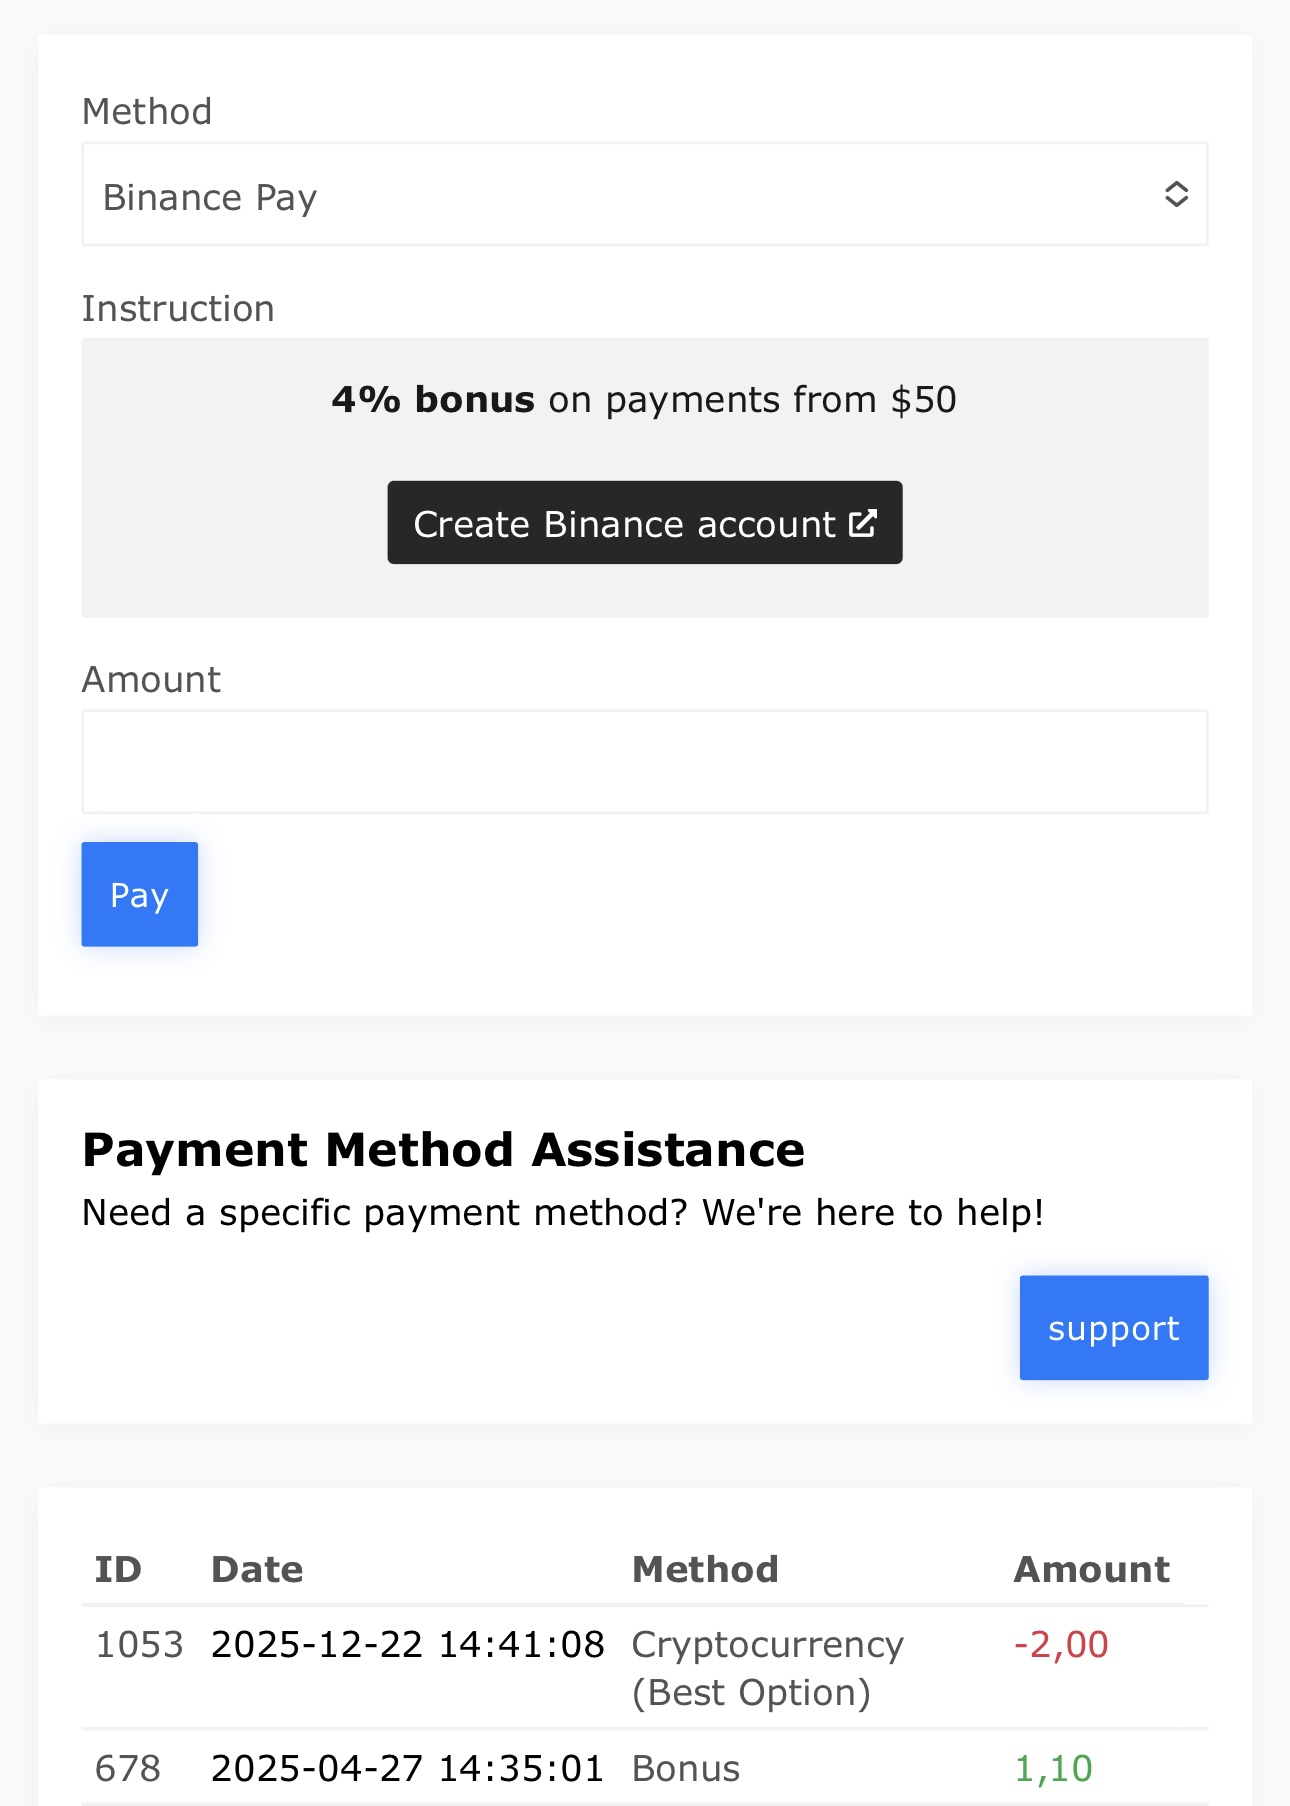This screenshot has width=1290, height=1806.
Task: Click the Date column header
Action: point(257,1569)
